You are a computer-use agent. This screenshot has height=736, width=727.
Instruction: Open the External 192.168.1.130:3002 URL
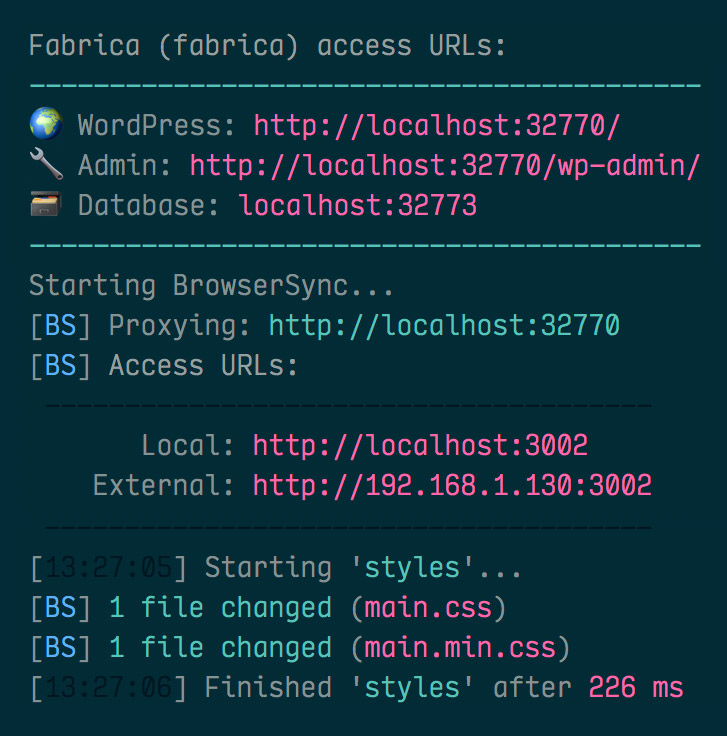pos(452,486)
